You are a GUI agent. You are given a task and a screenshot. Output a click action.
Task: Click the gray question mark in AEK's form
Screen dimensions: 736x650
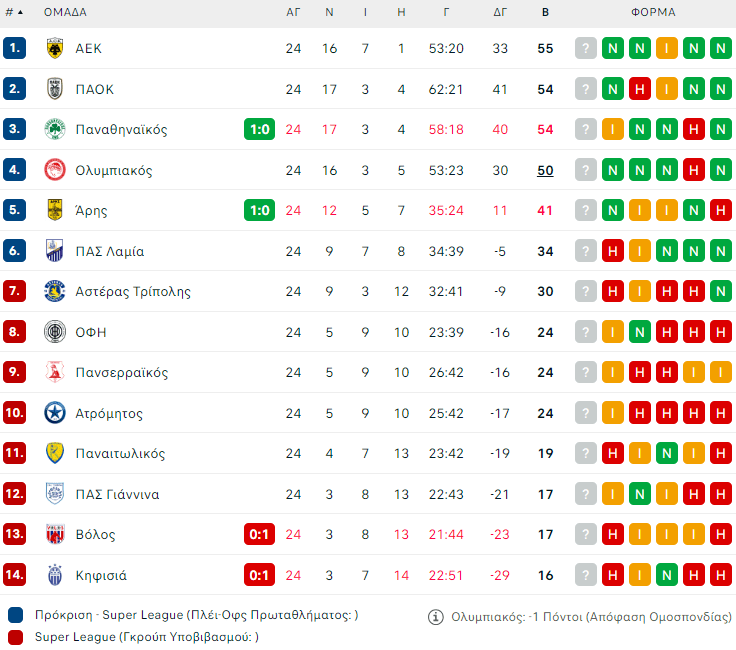coord(586,48)
